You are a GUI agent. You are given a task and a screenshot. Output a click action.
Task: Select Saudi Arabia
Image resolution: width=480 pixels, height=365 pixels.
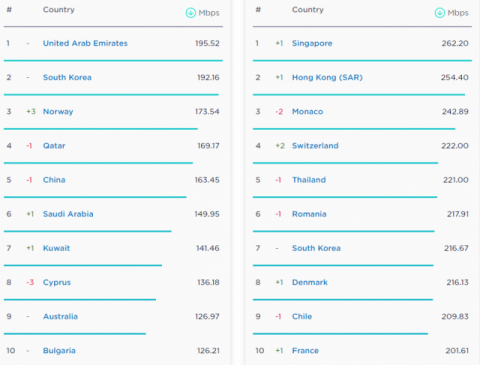pos(68,214)
